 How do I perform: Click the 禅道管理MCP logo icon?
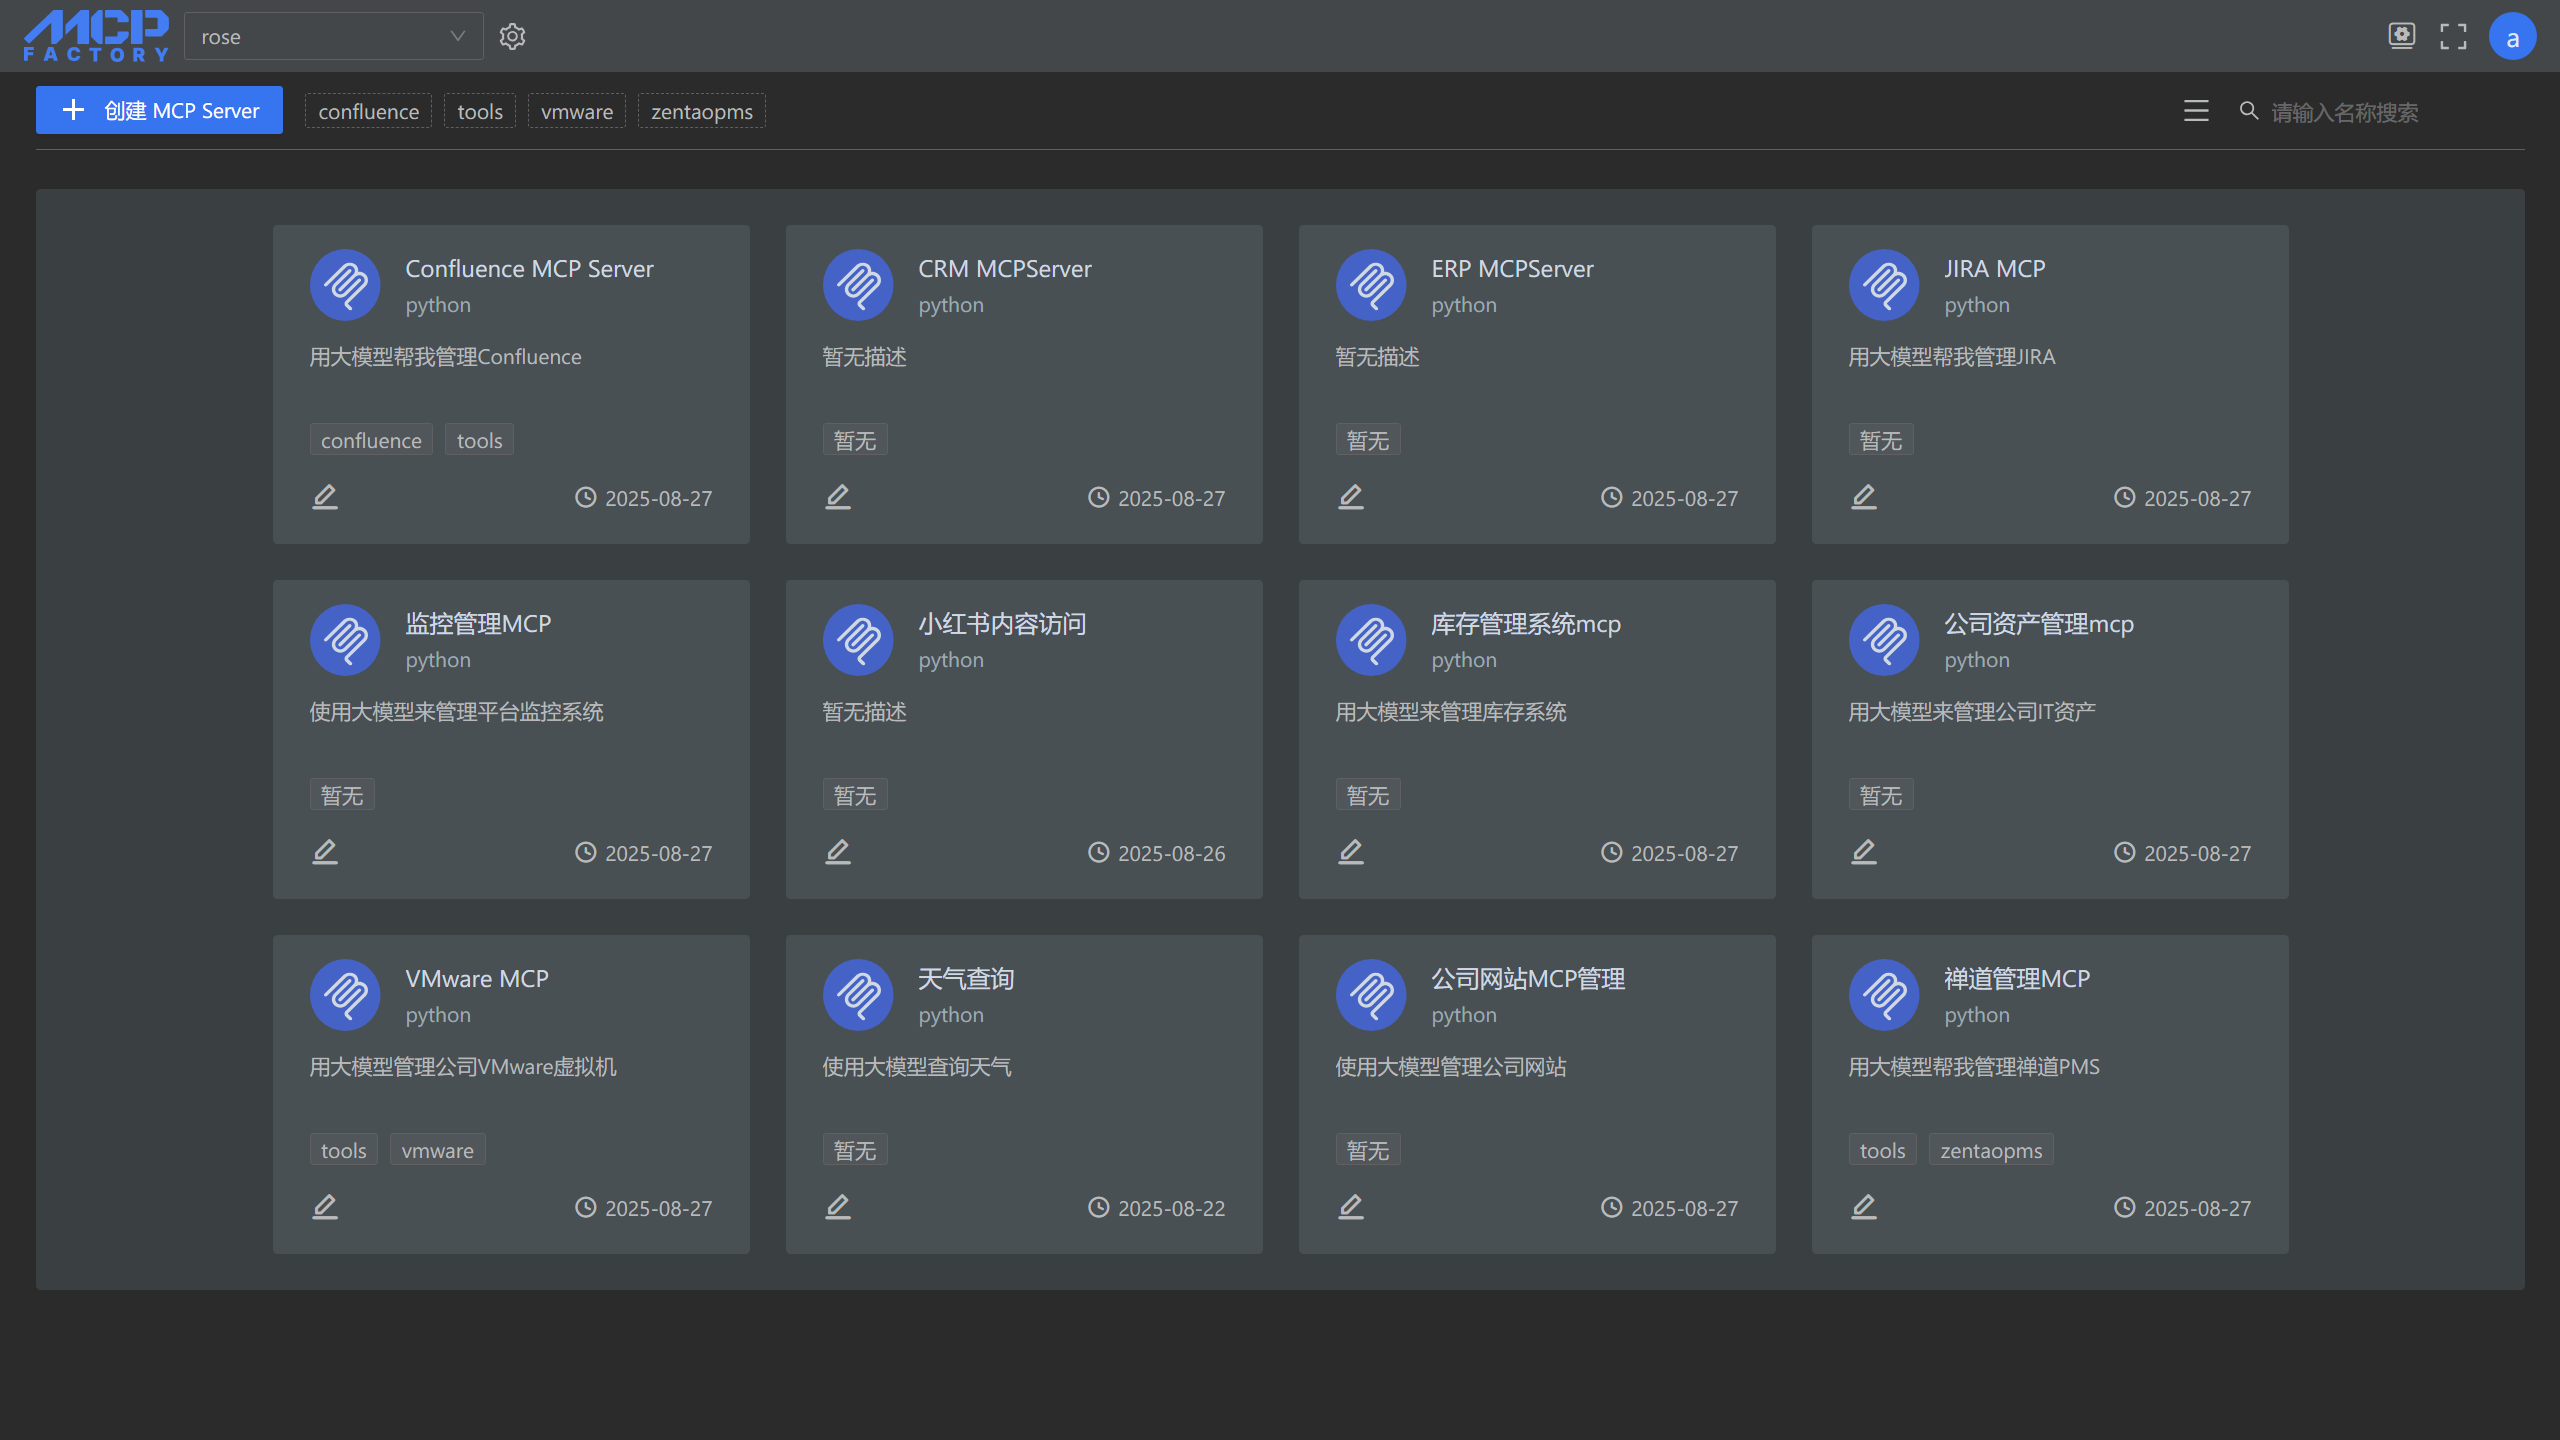point(1884,995)
